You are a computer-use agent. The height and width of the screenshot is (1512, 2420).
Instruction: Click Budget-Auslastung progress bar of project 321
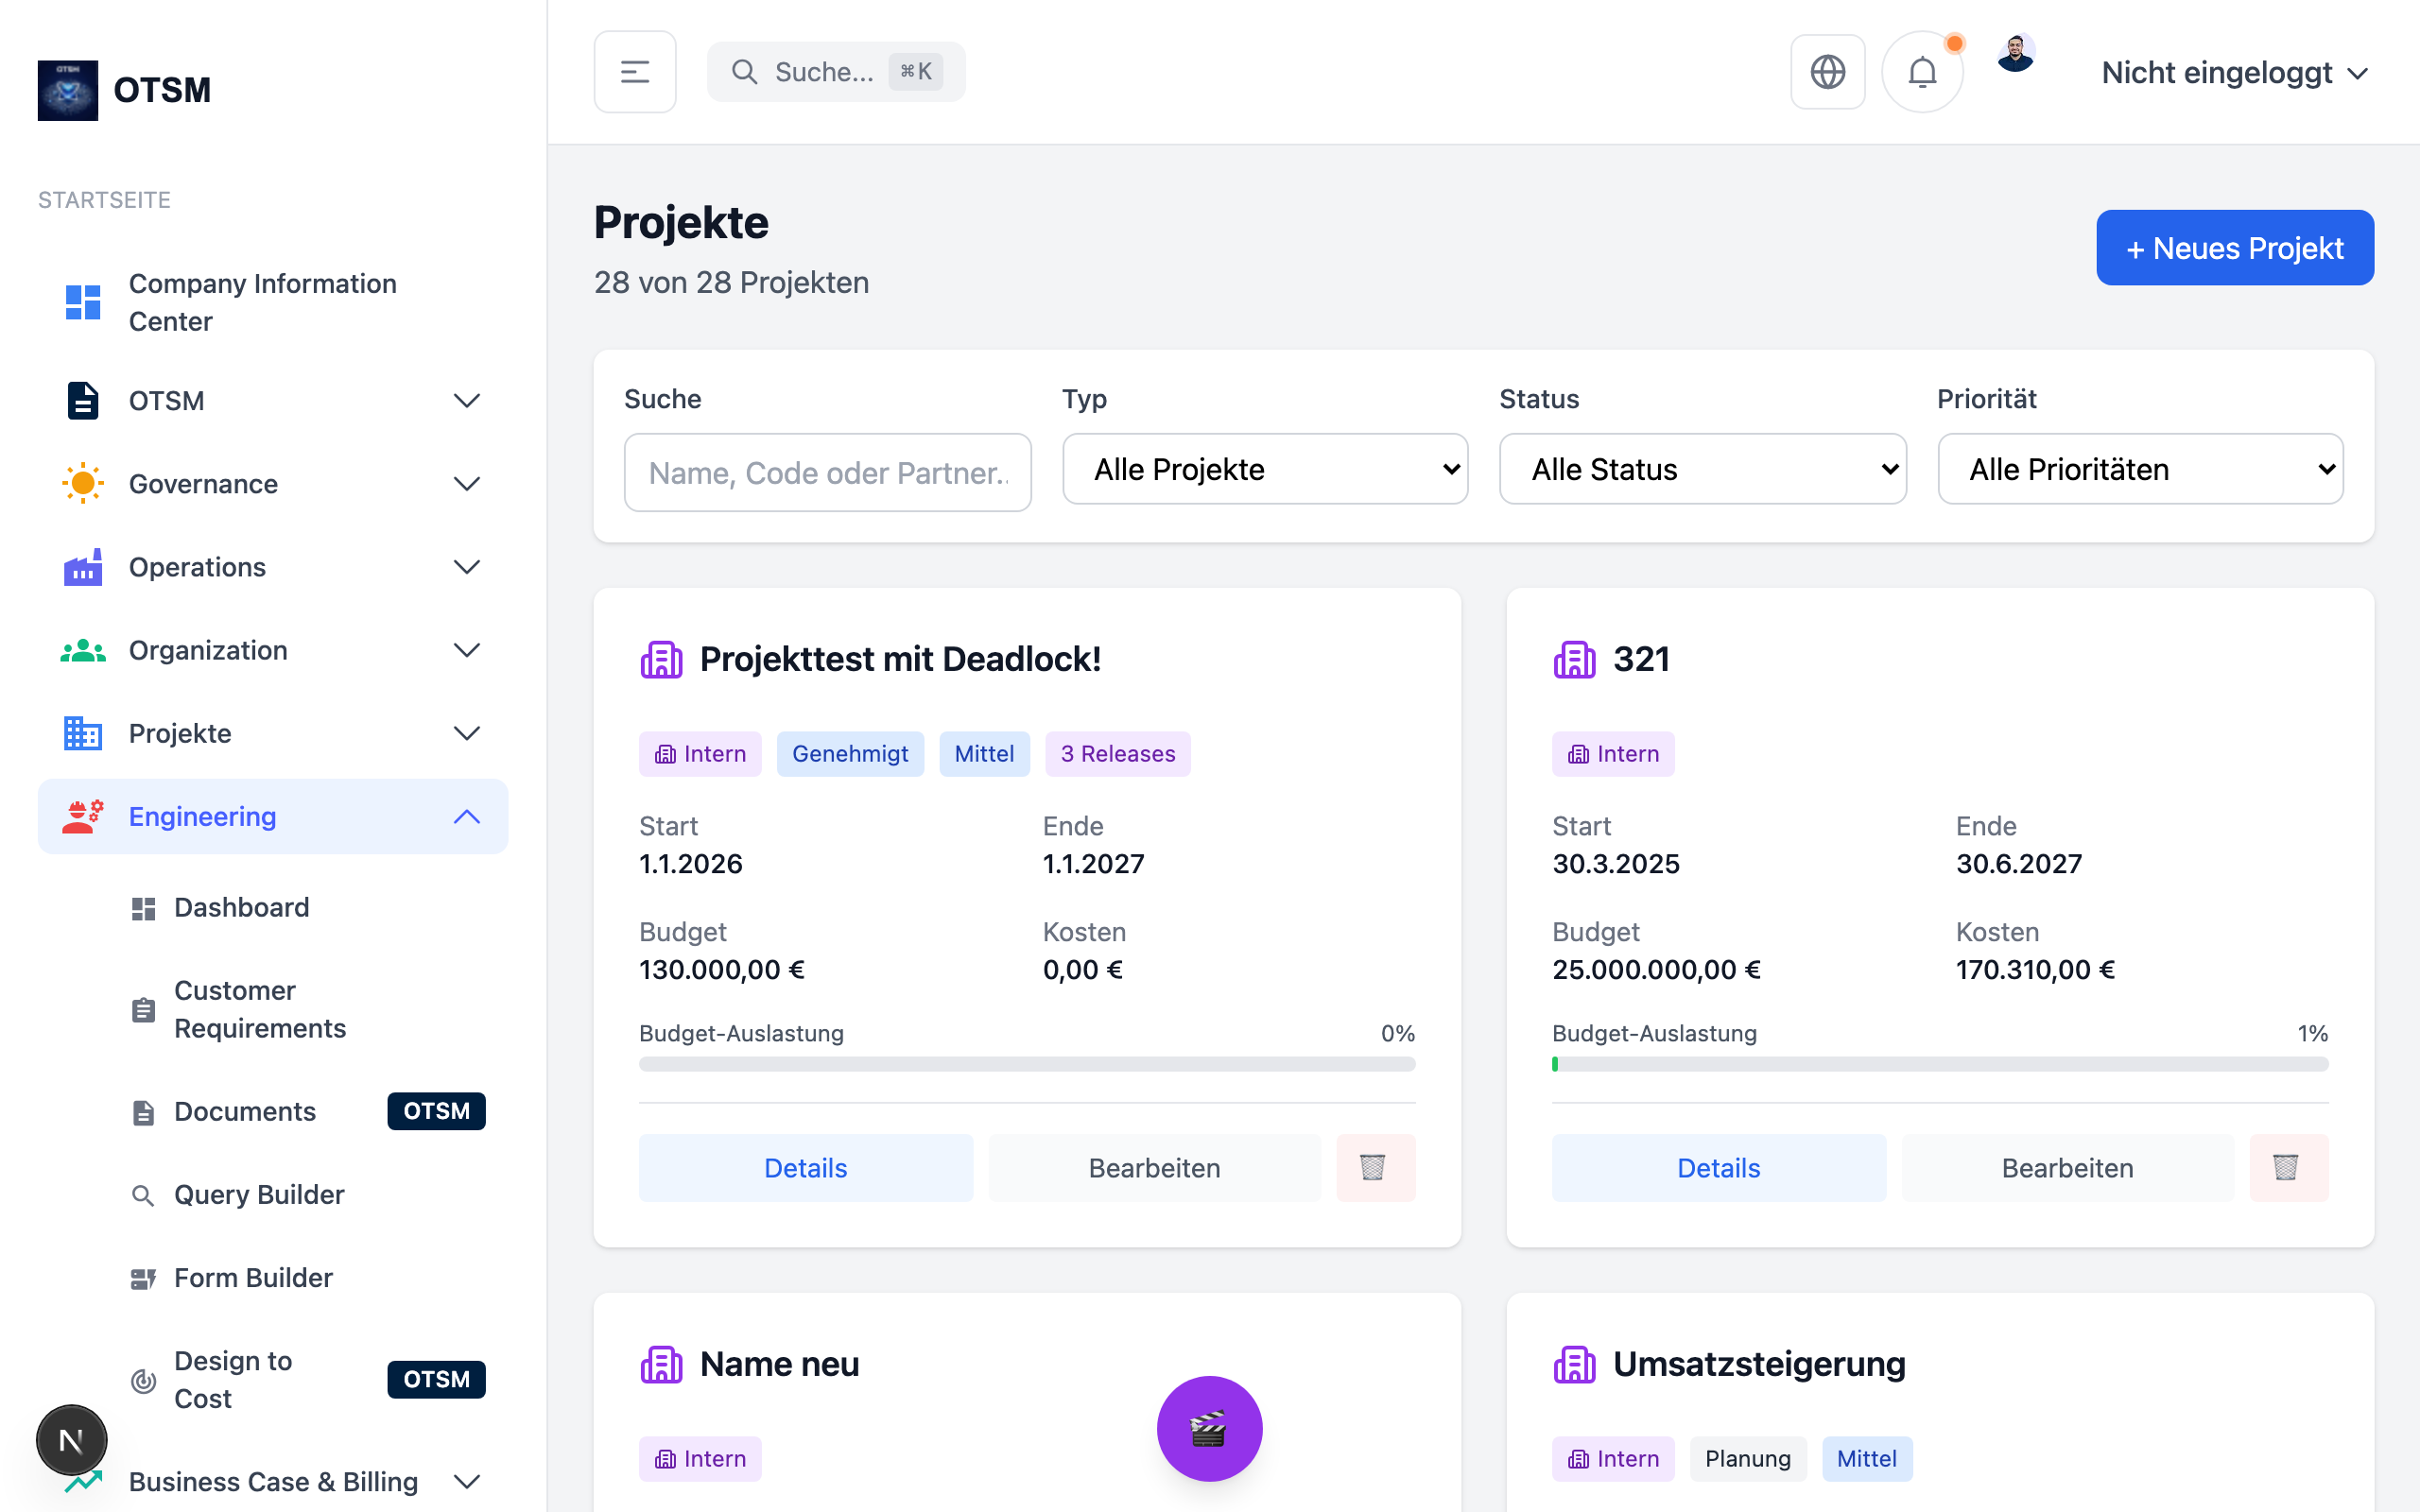(1939, 1064)
